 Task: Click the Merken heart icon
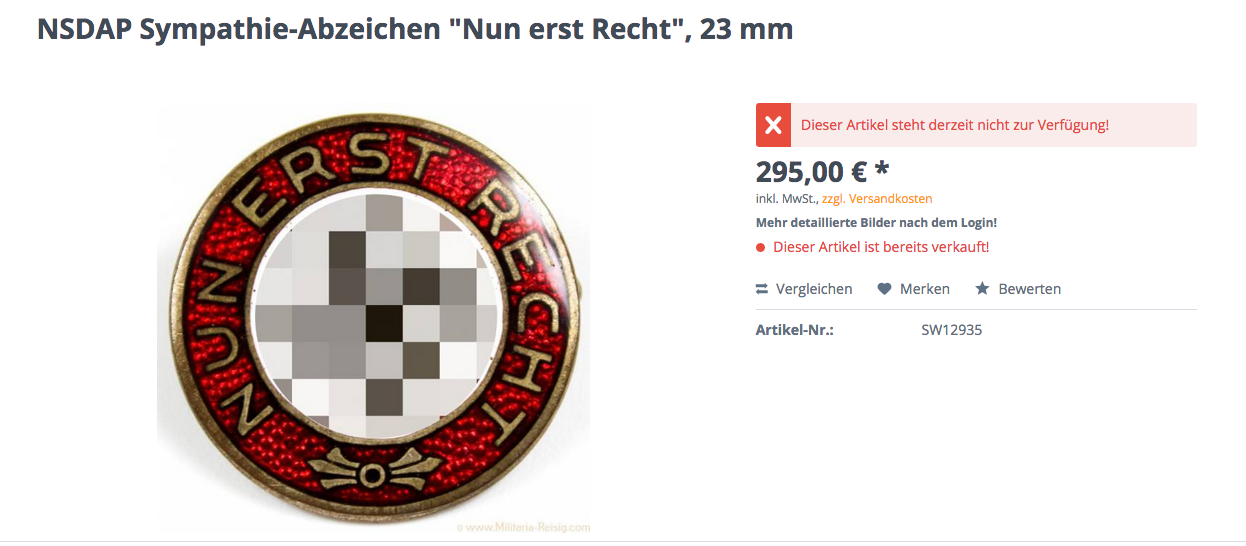point(884,289)
